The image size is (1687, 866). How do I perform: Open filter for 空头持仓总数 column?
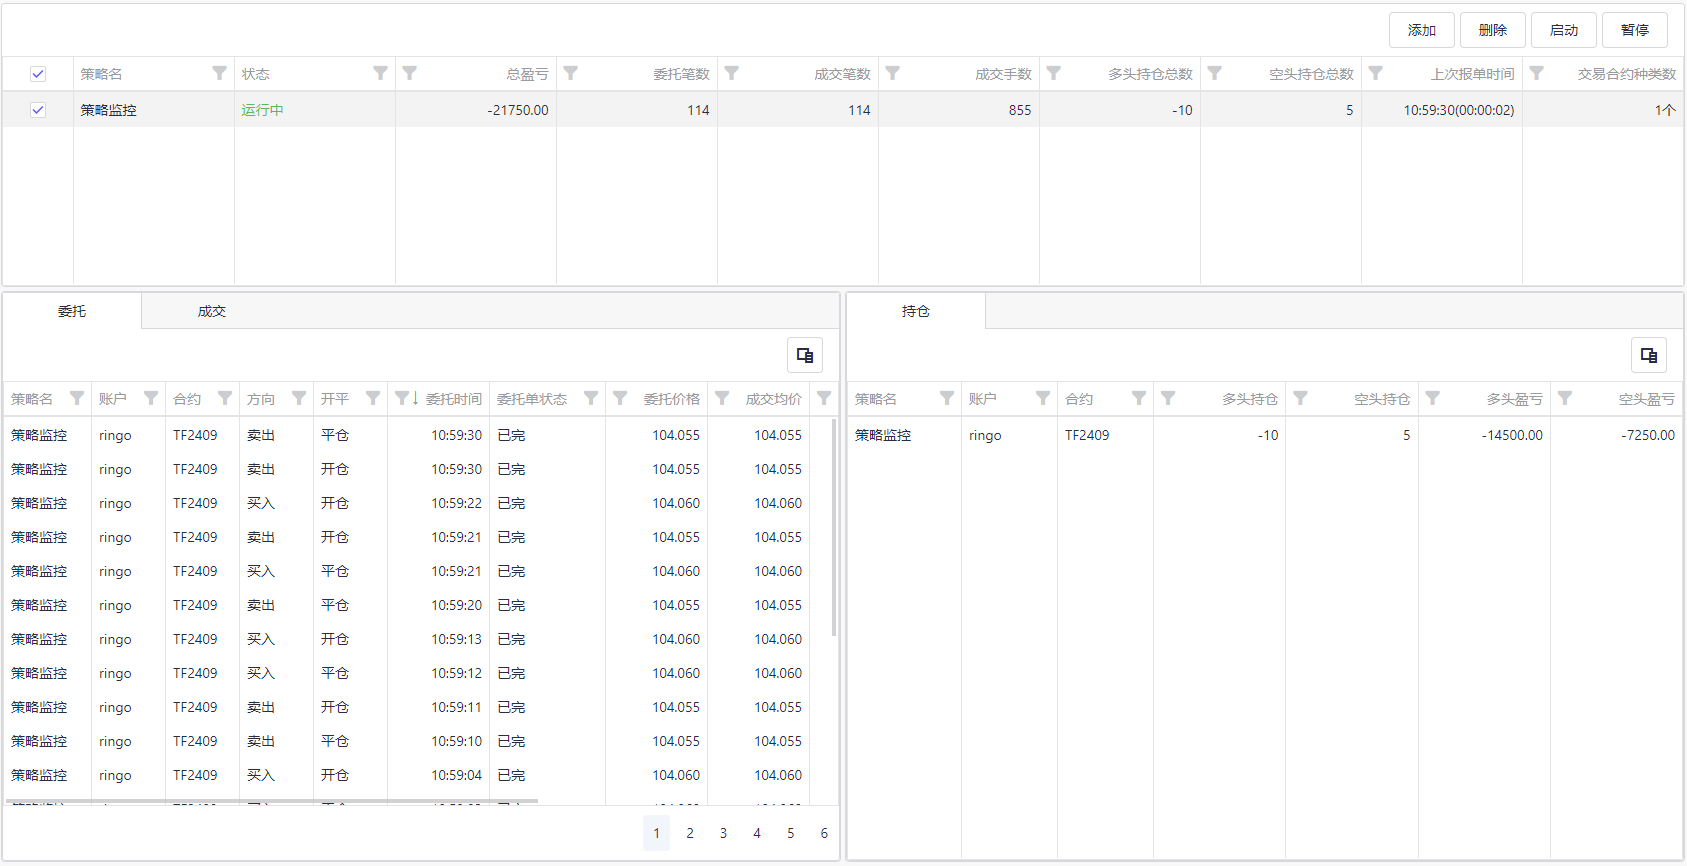pyautogui.click(x=1215, y=73)
